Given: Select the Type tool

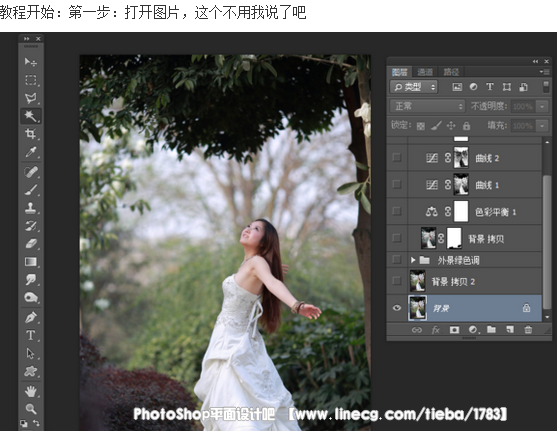Looking at the screenshot, I should point(31,335).
